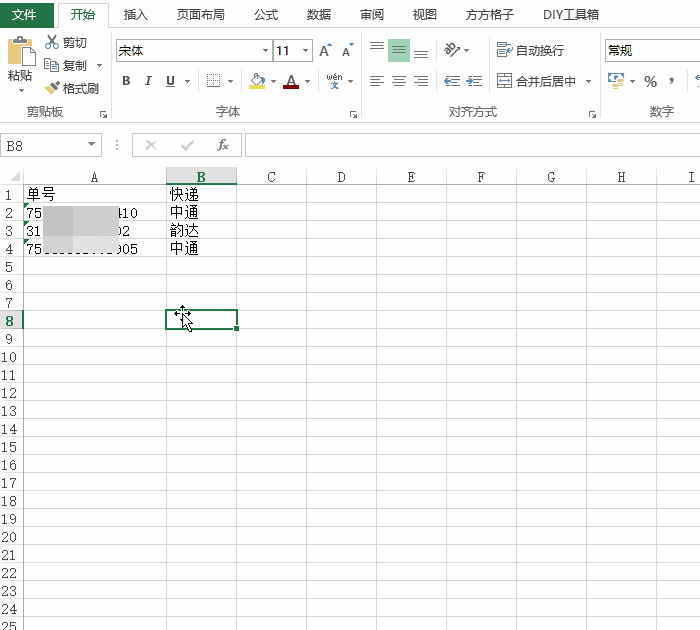The height and width of the screenshot is (630, 700).
Task: Increase indent in cell
Action: (474, 81)
